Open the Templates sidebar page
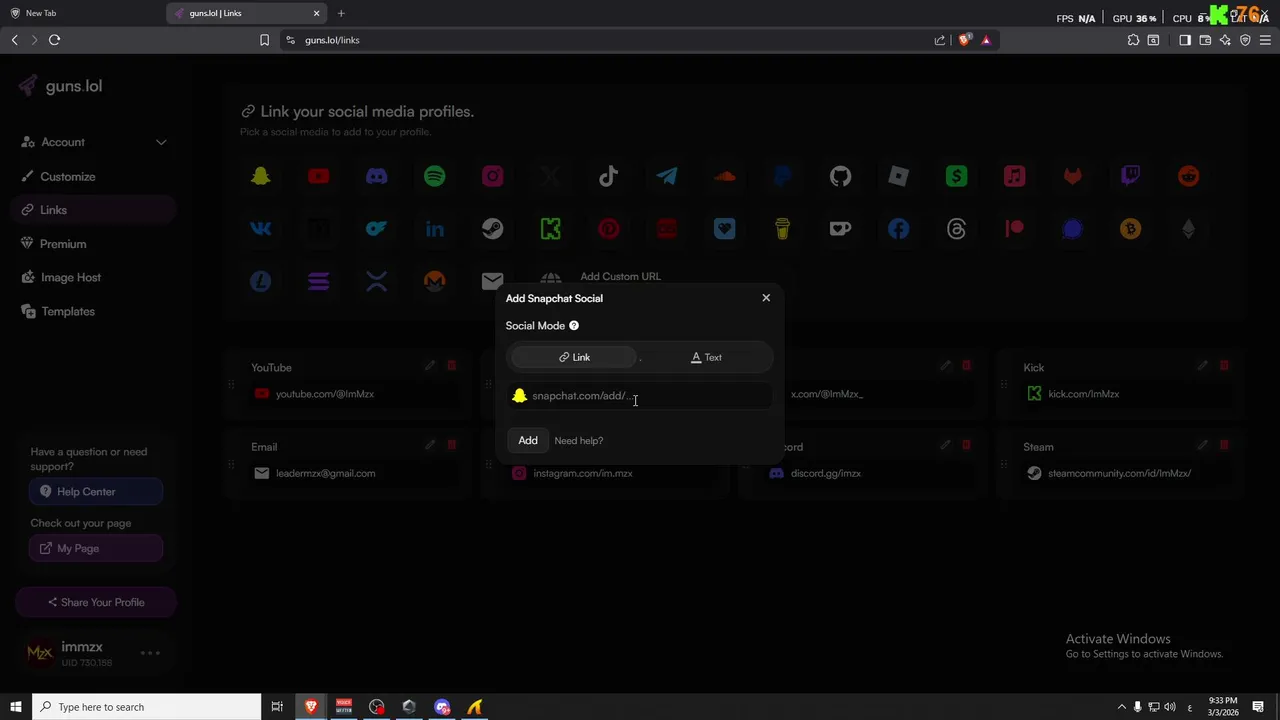Viewport: 1280px width, 720px height. coord(95,312)
